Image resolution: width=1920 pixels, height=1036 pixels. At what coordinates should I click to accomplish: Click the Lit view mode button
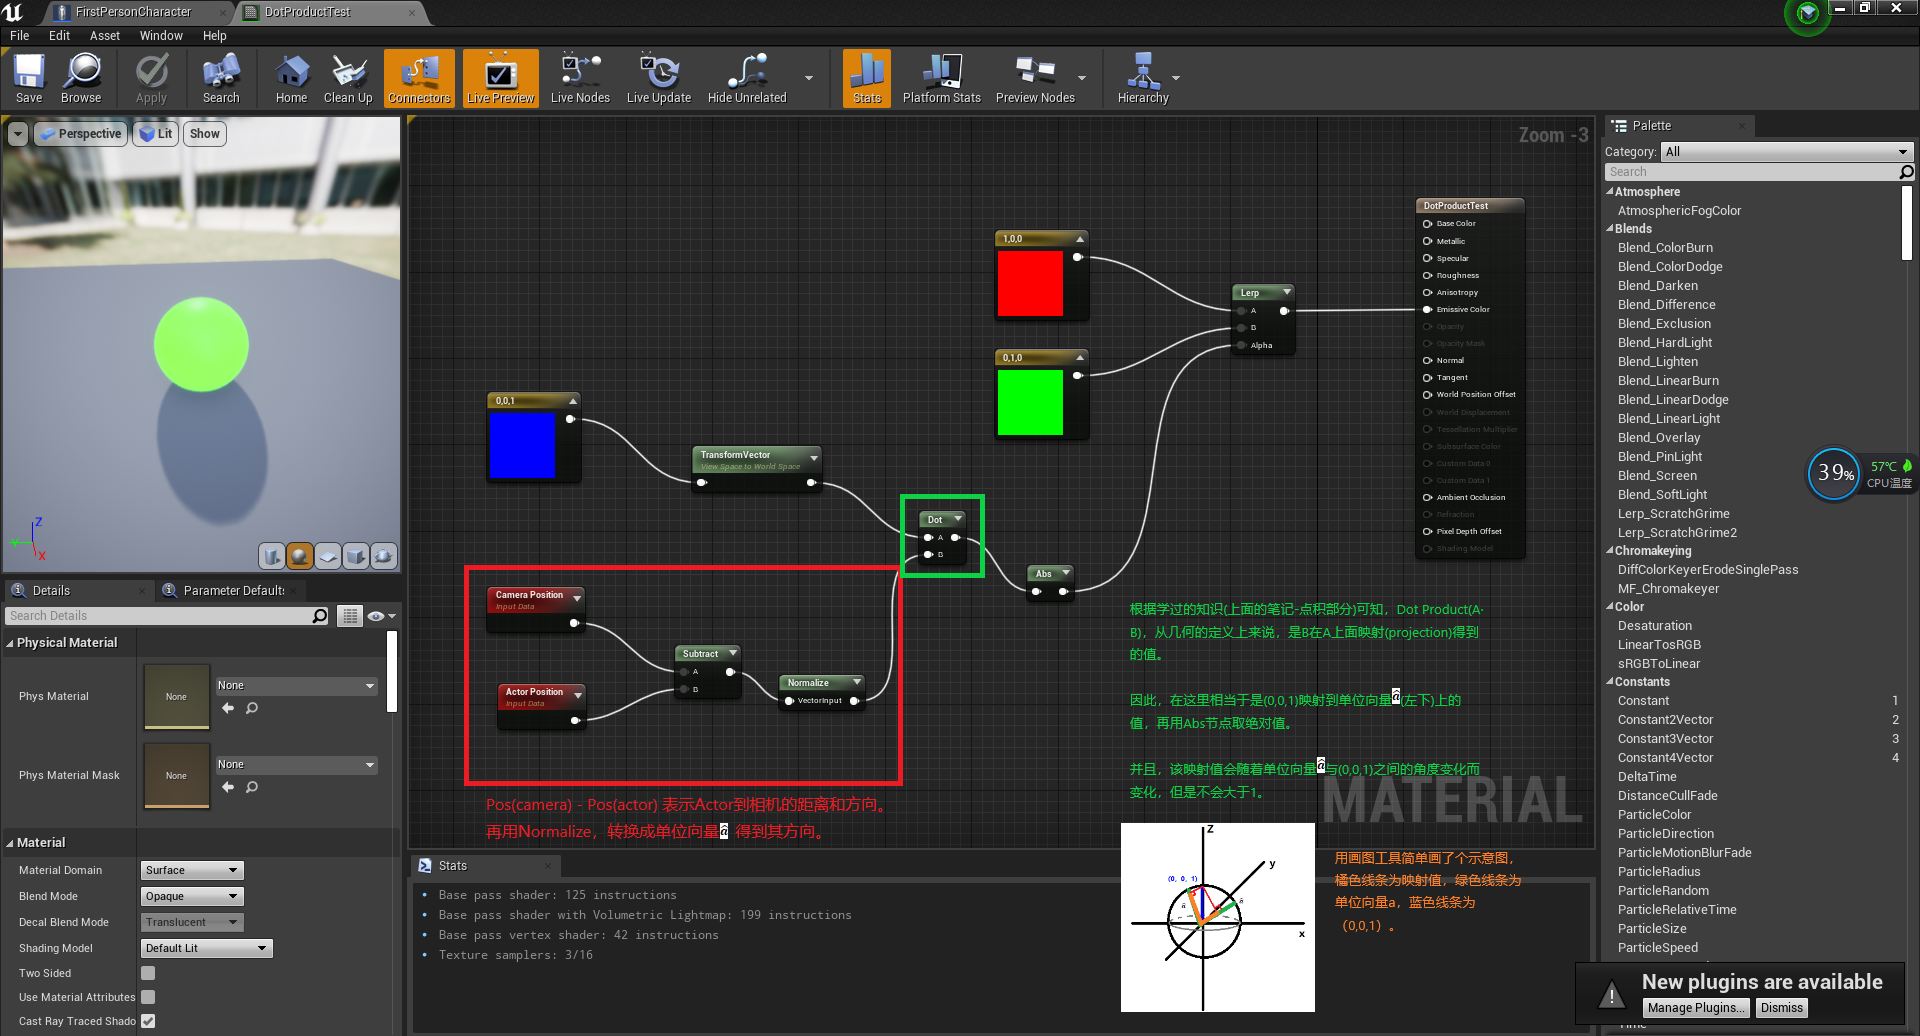click(x=156, y=134)
